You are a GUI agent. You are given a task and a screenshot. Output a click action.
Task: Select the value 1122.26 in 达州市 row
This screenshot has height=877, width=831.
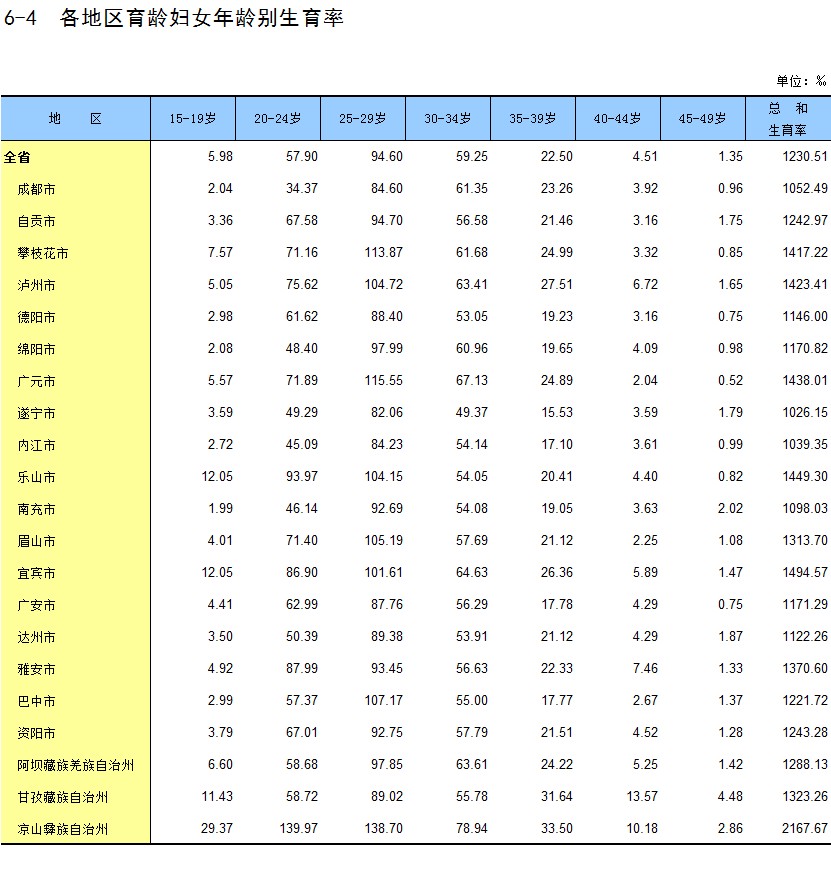[x=805, y=636]
